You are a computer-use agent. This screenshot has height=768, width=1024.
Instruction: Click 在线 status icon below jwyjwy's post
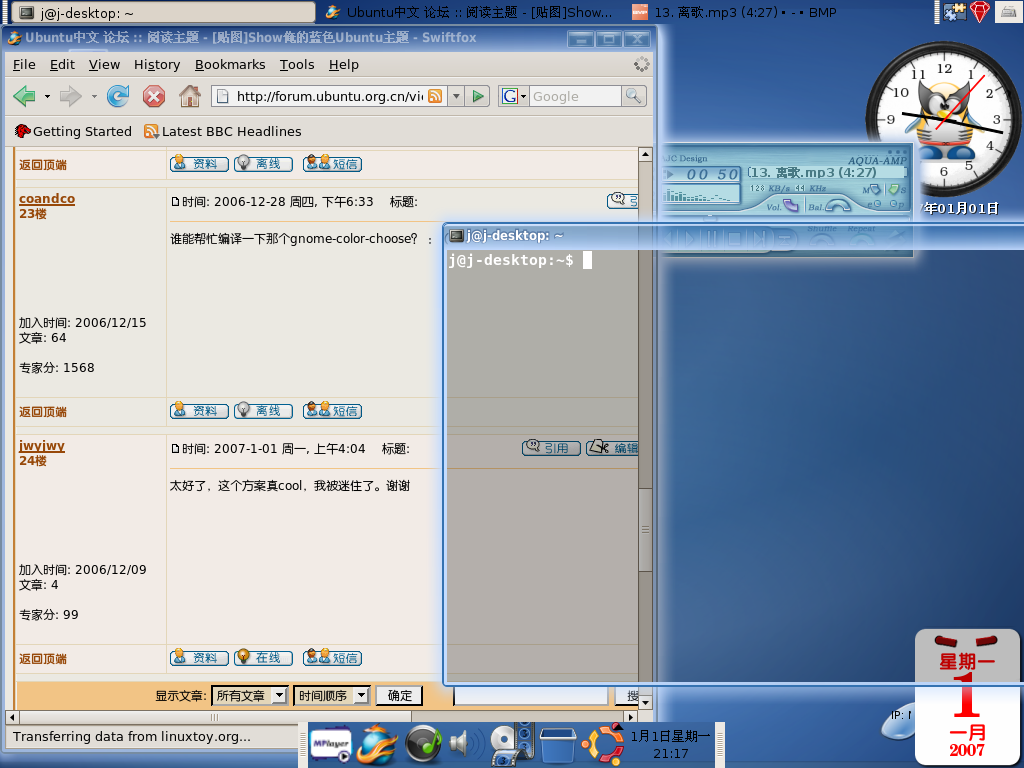(x=263, y=658)
